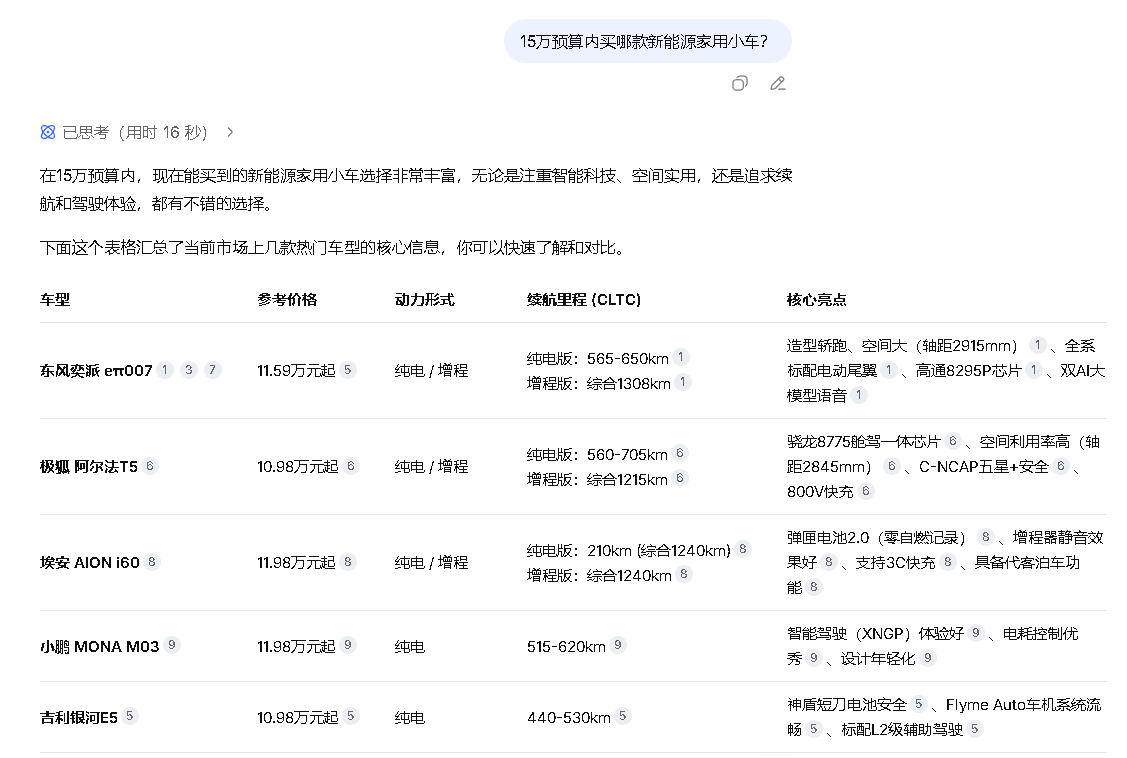Viewport: 1127px width, 758px height.
Task: Open citation 6 after 极狐 阿尔法T5
Action: coord(150,466)
